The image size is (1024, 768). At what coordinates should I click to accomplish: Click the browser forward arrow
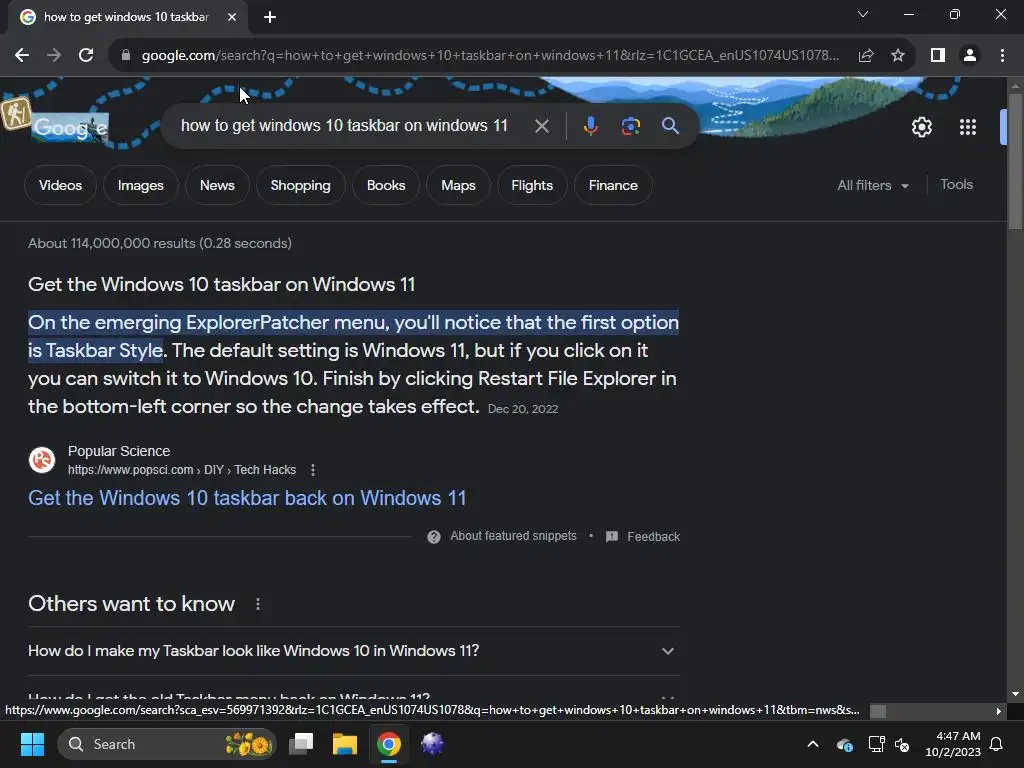tap(54, 56)
